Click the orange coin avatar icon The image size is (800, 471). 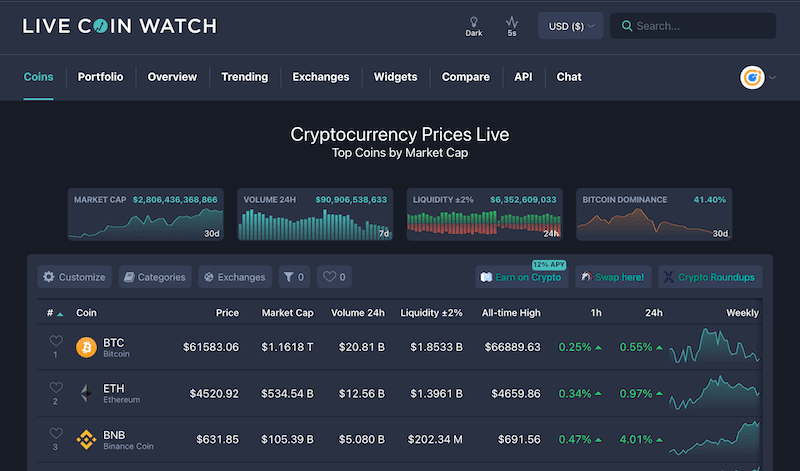(x=752, y=78)
